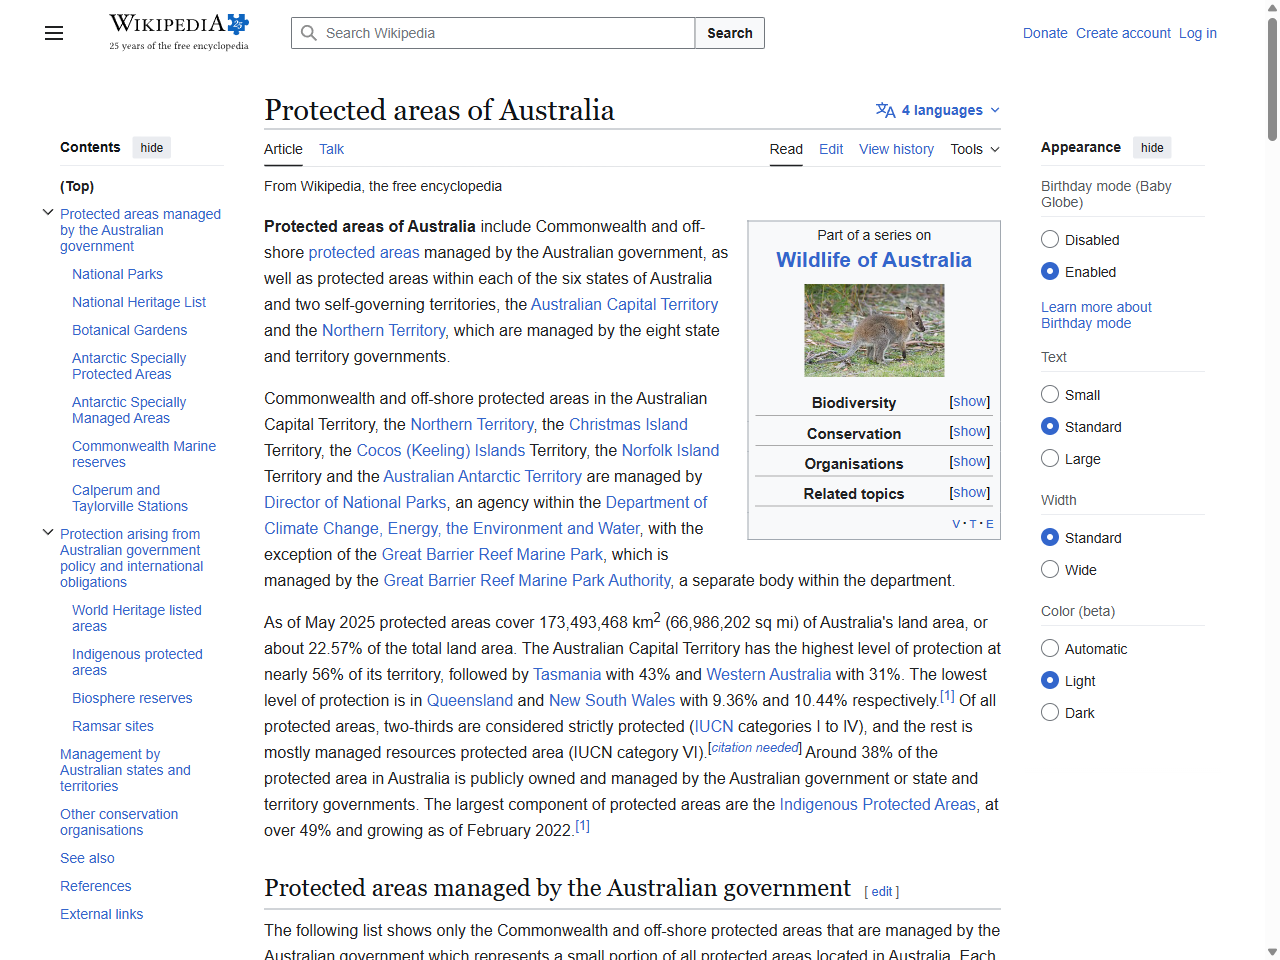Select Enabled birthday mode

tap(1050, 271)
